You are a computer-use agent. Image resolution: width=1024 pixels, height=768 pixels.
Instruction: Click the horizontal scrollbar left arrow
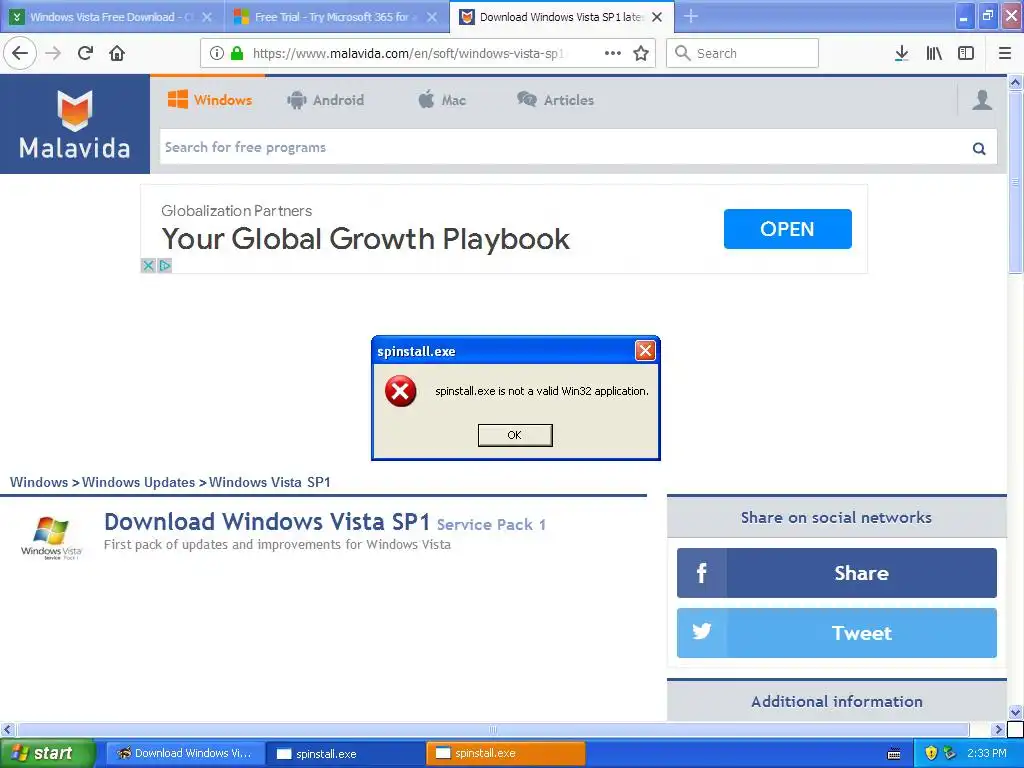7,729
